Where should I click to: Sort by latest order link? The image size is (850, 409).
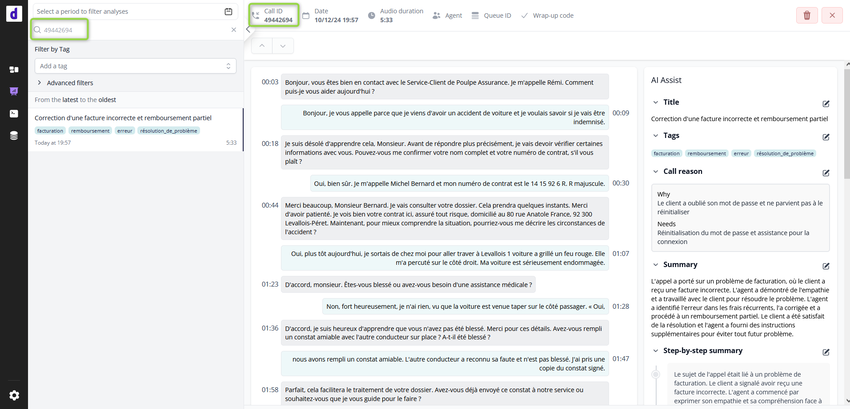pyautogui.click(x=71, y=100)
